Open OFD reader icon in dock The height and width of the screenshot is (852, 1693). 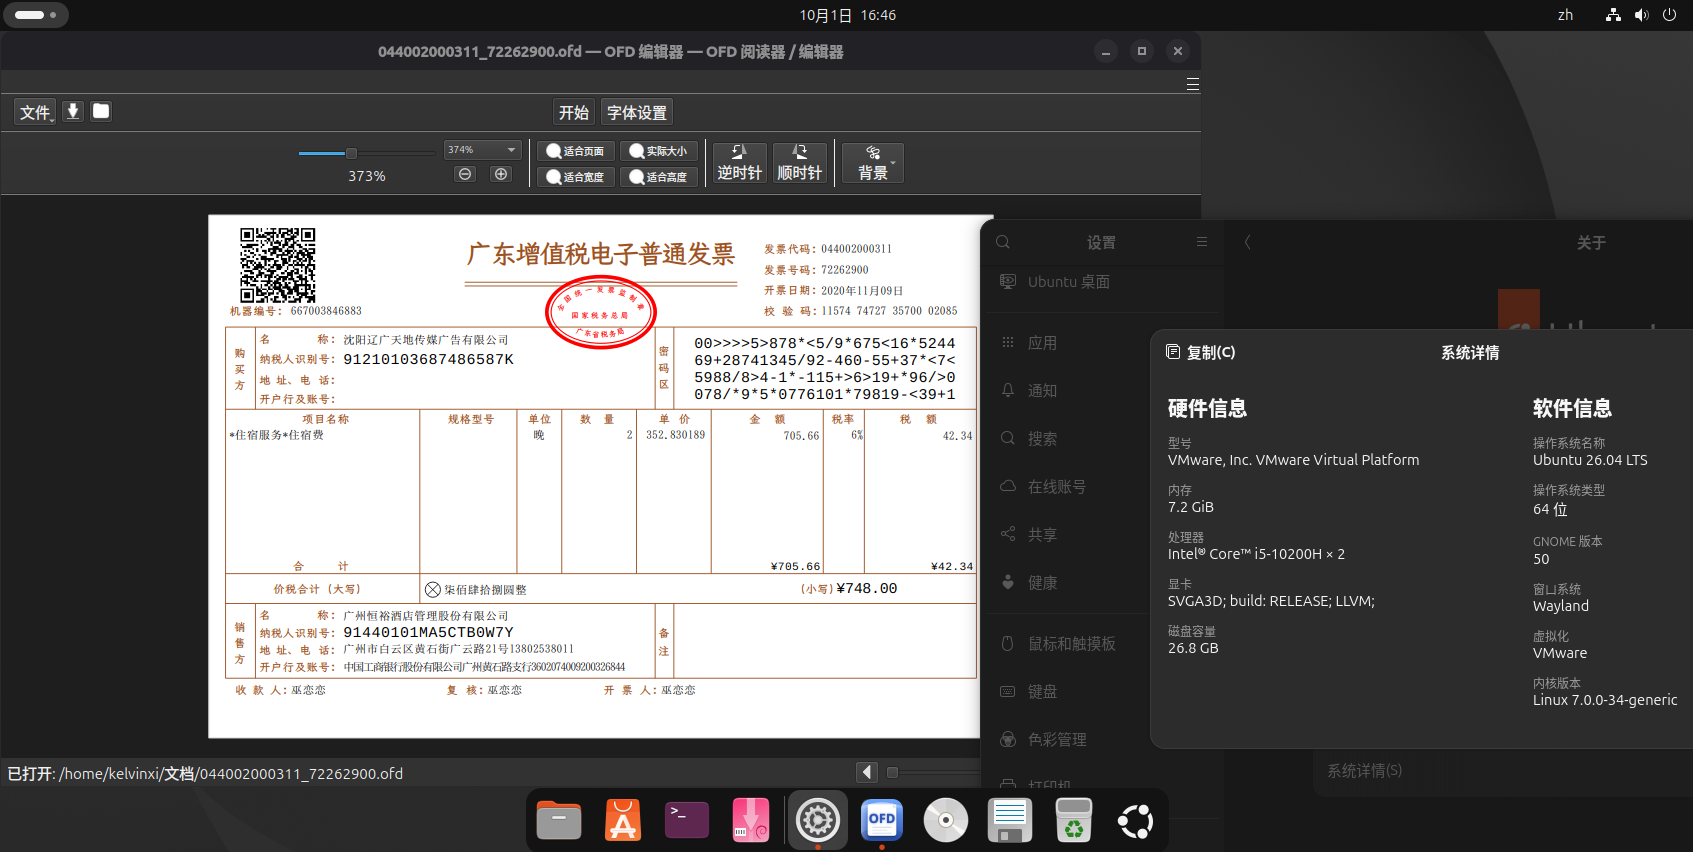pyautogui.click(x=882, y=820)
